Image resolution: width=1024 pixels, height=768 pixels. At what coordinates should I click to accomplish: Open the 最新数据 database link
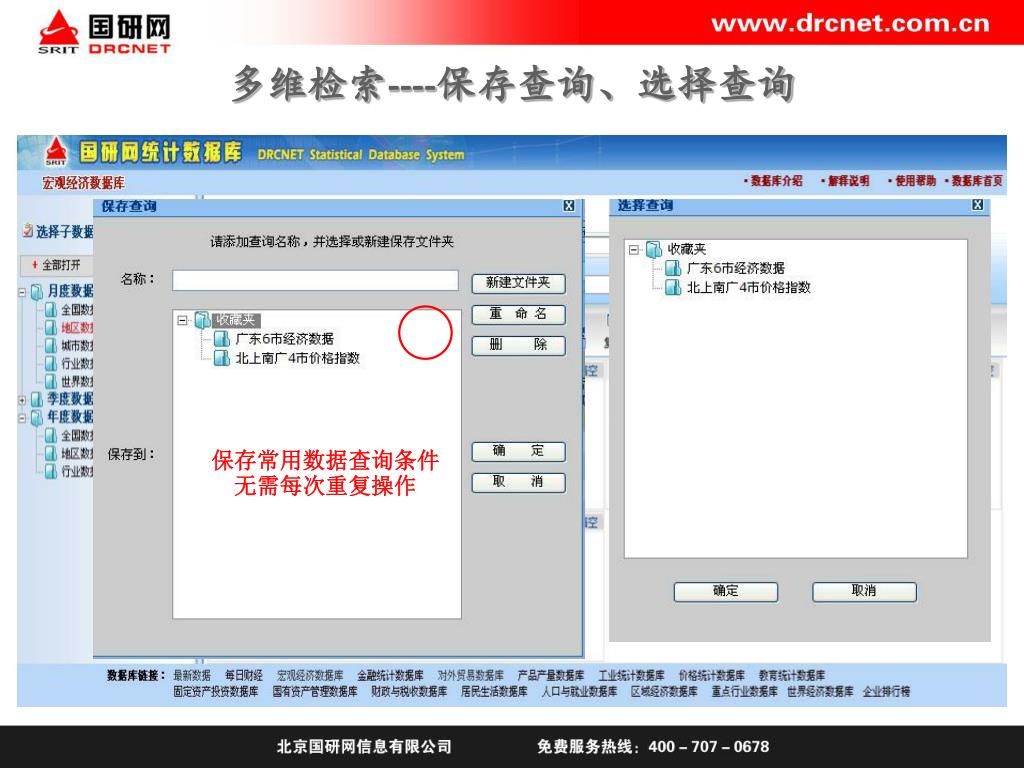click(x=192, y=675)
